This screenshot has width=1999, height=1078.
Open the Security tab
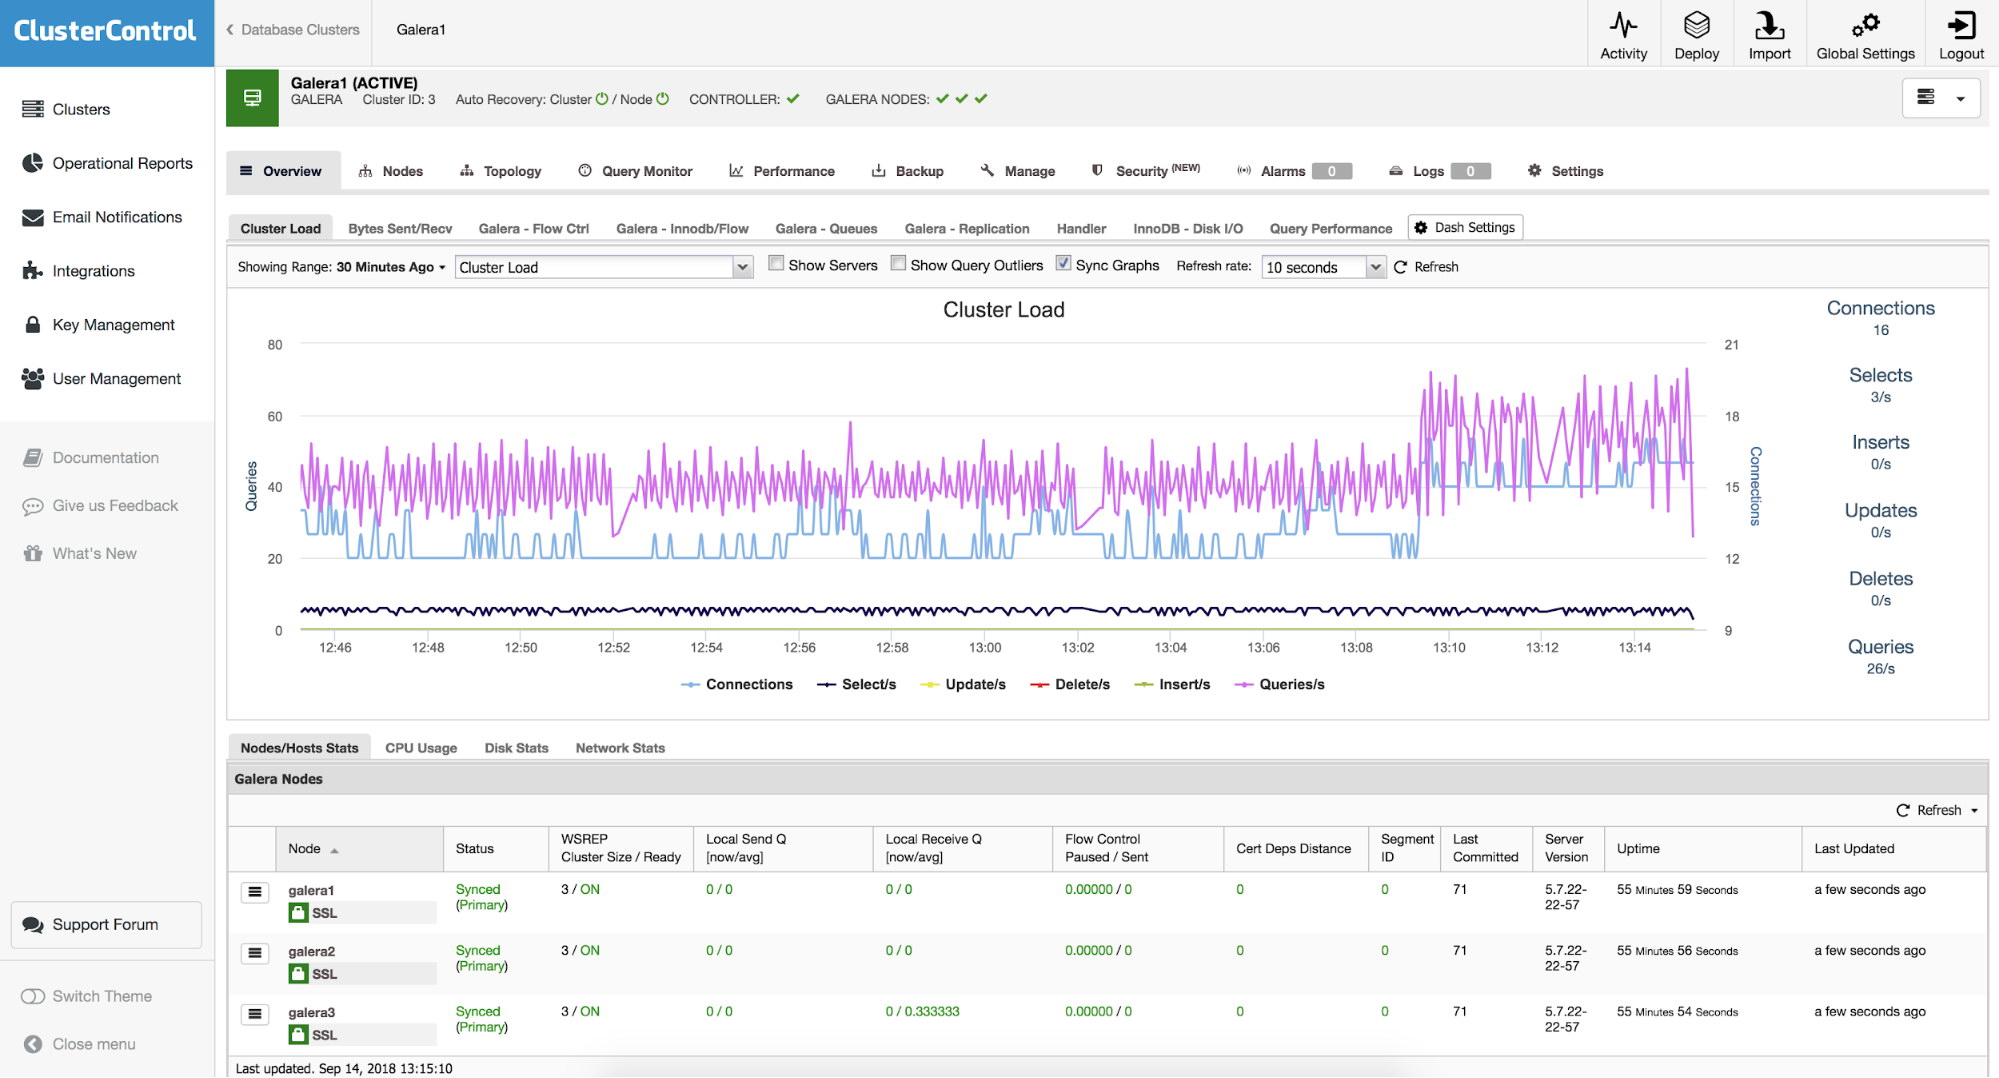[1145, 171]
